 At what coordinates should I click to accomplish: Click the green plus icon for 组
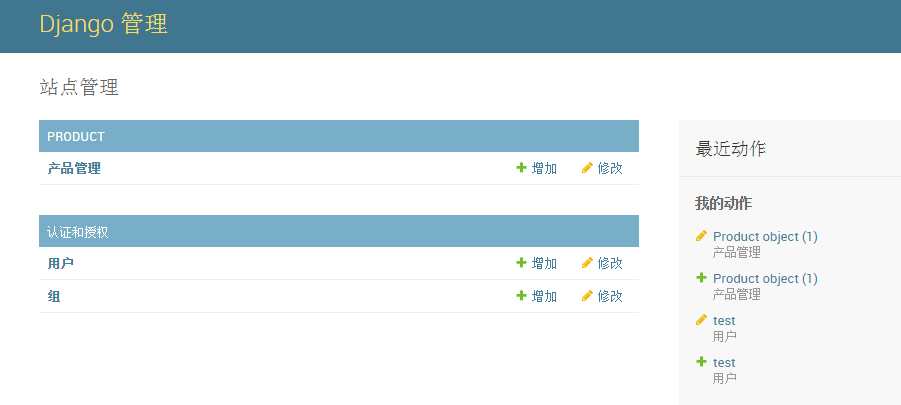[x=521, y=296]
